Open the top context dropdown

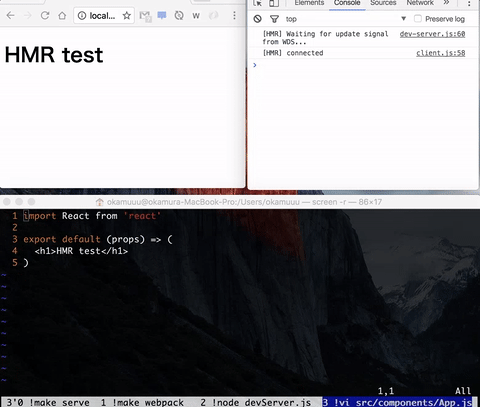[x=347, y=19]
